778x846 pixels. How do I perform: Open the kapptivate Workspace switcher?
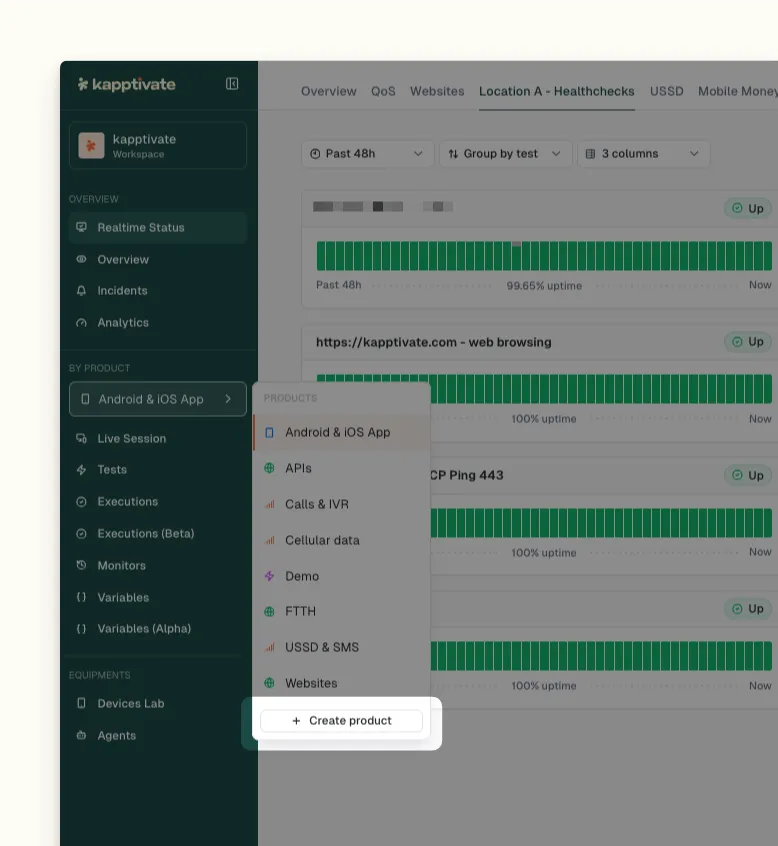(158, 146)
